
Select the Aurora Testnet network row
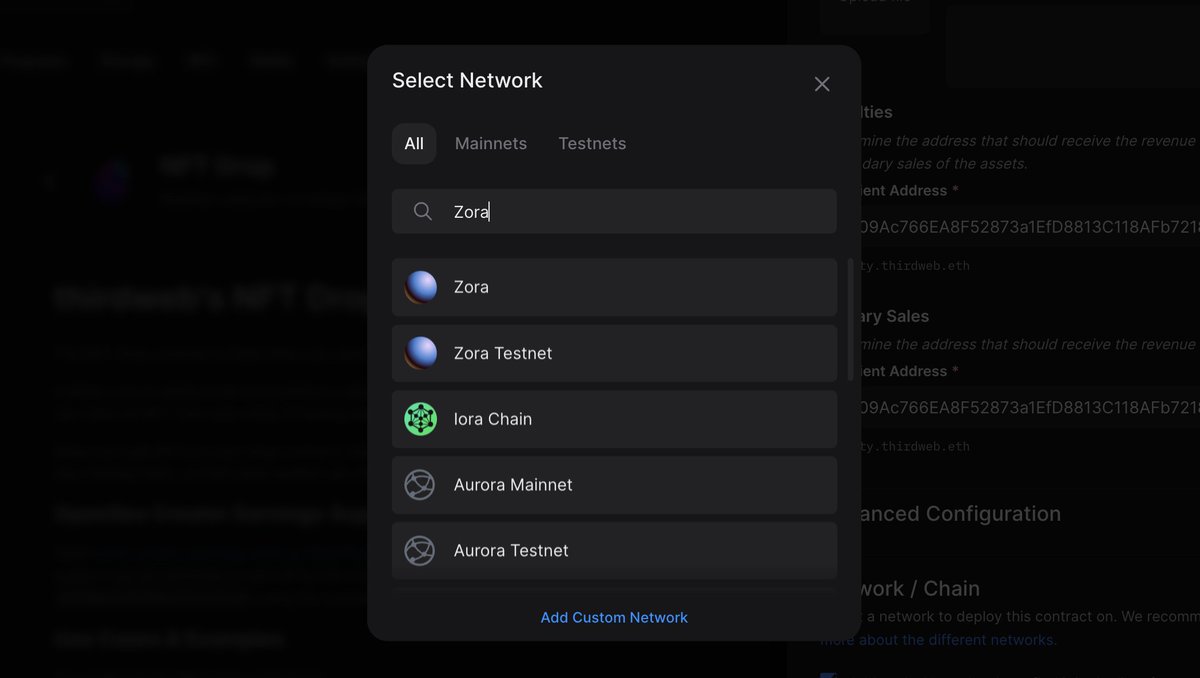[614, 550]
